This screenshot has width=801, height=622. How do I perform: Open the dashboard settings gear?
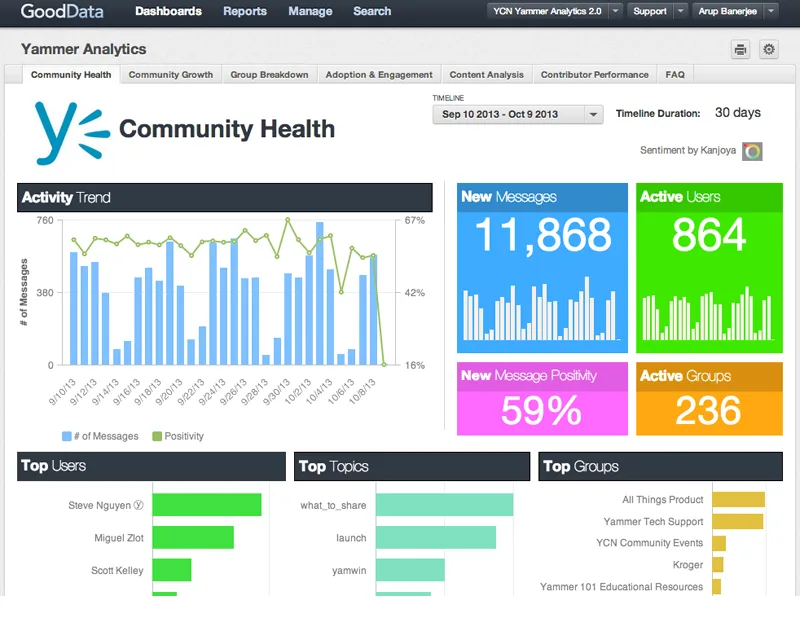(x=768, y=50)
